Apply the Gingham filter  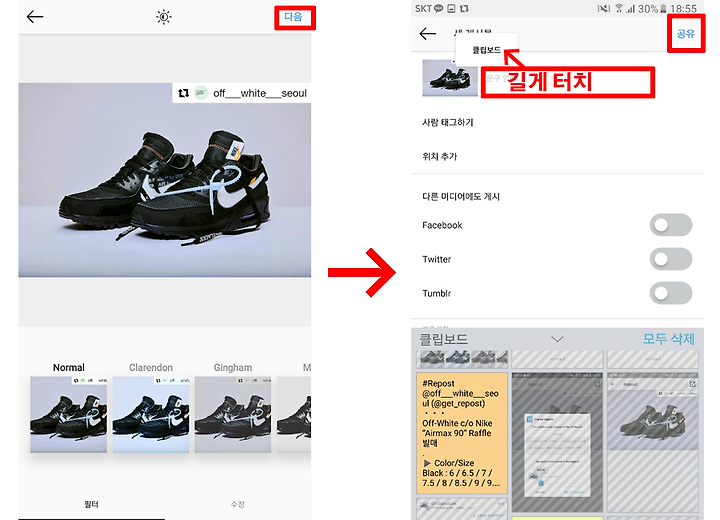click(233, 414)
